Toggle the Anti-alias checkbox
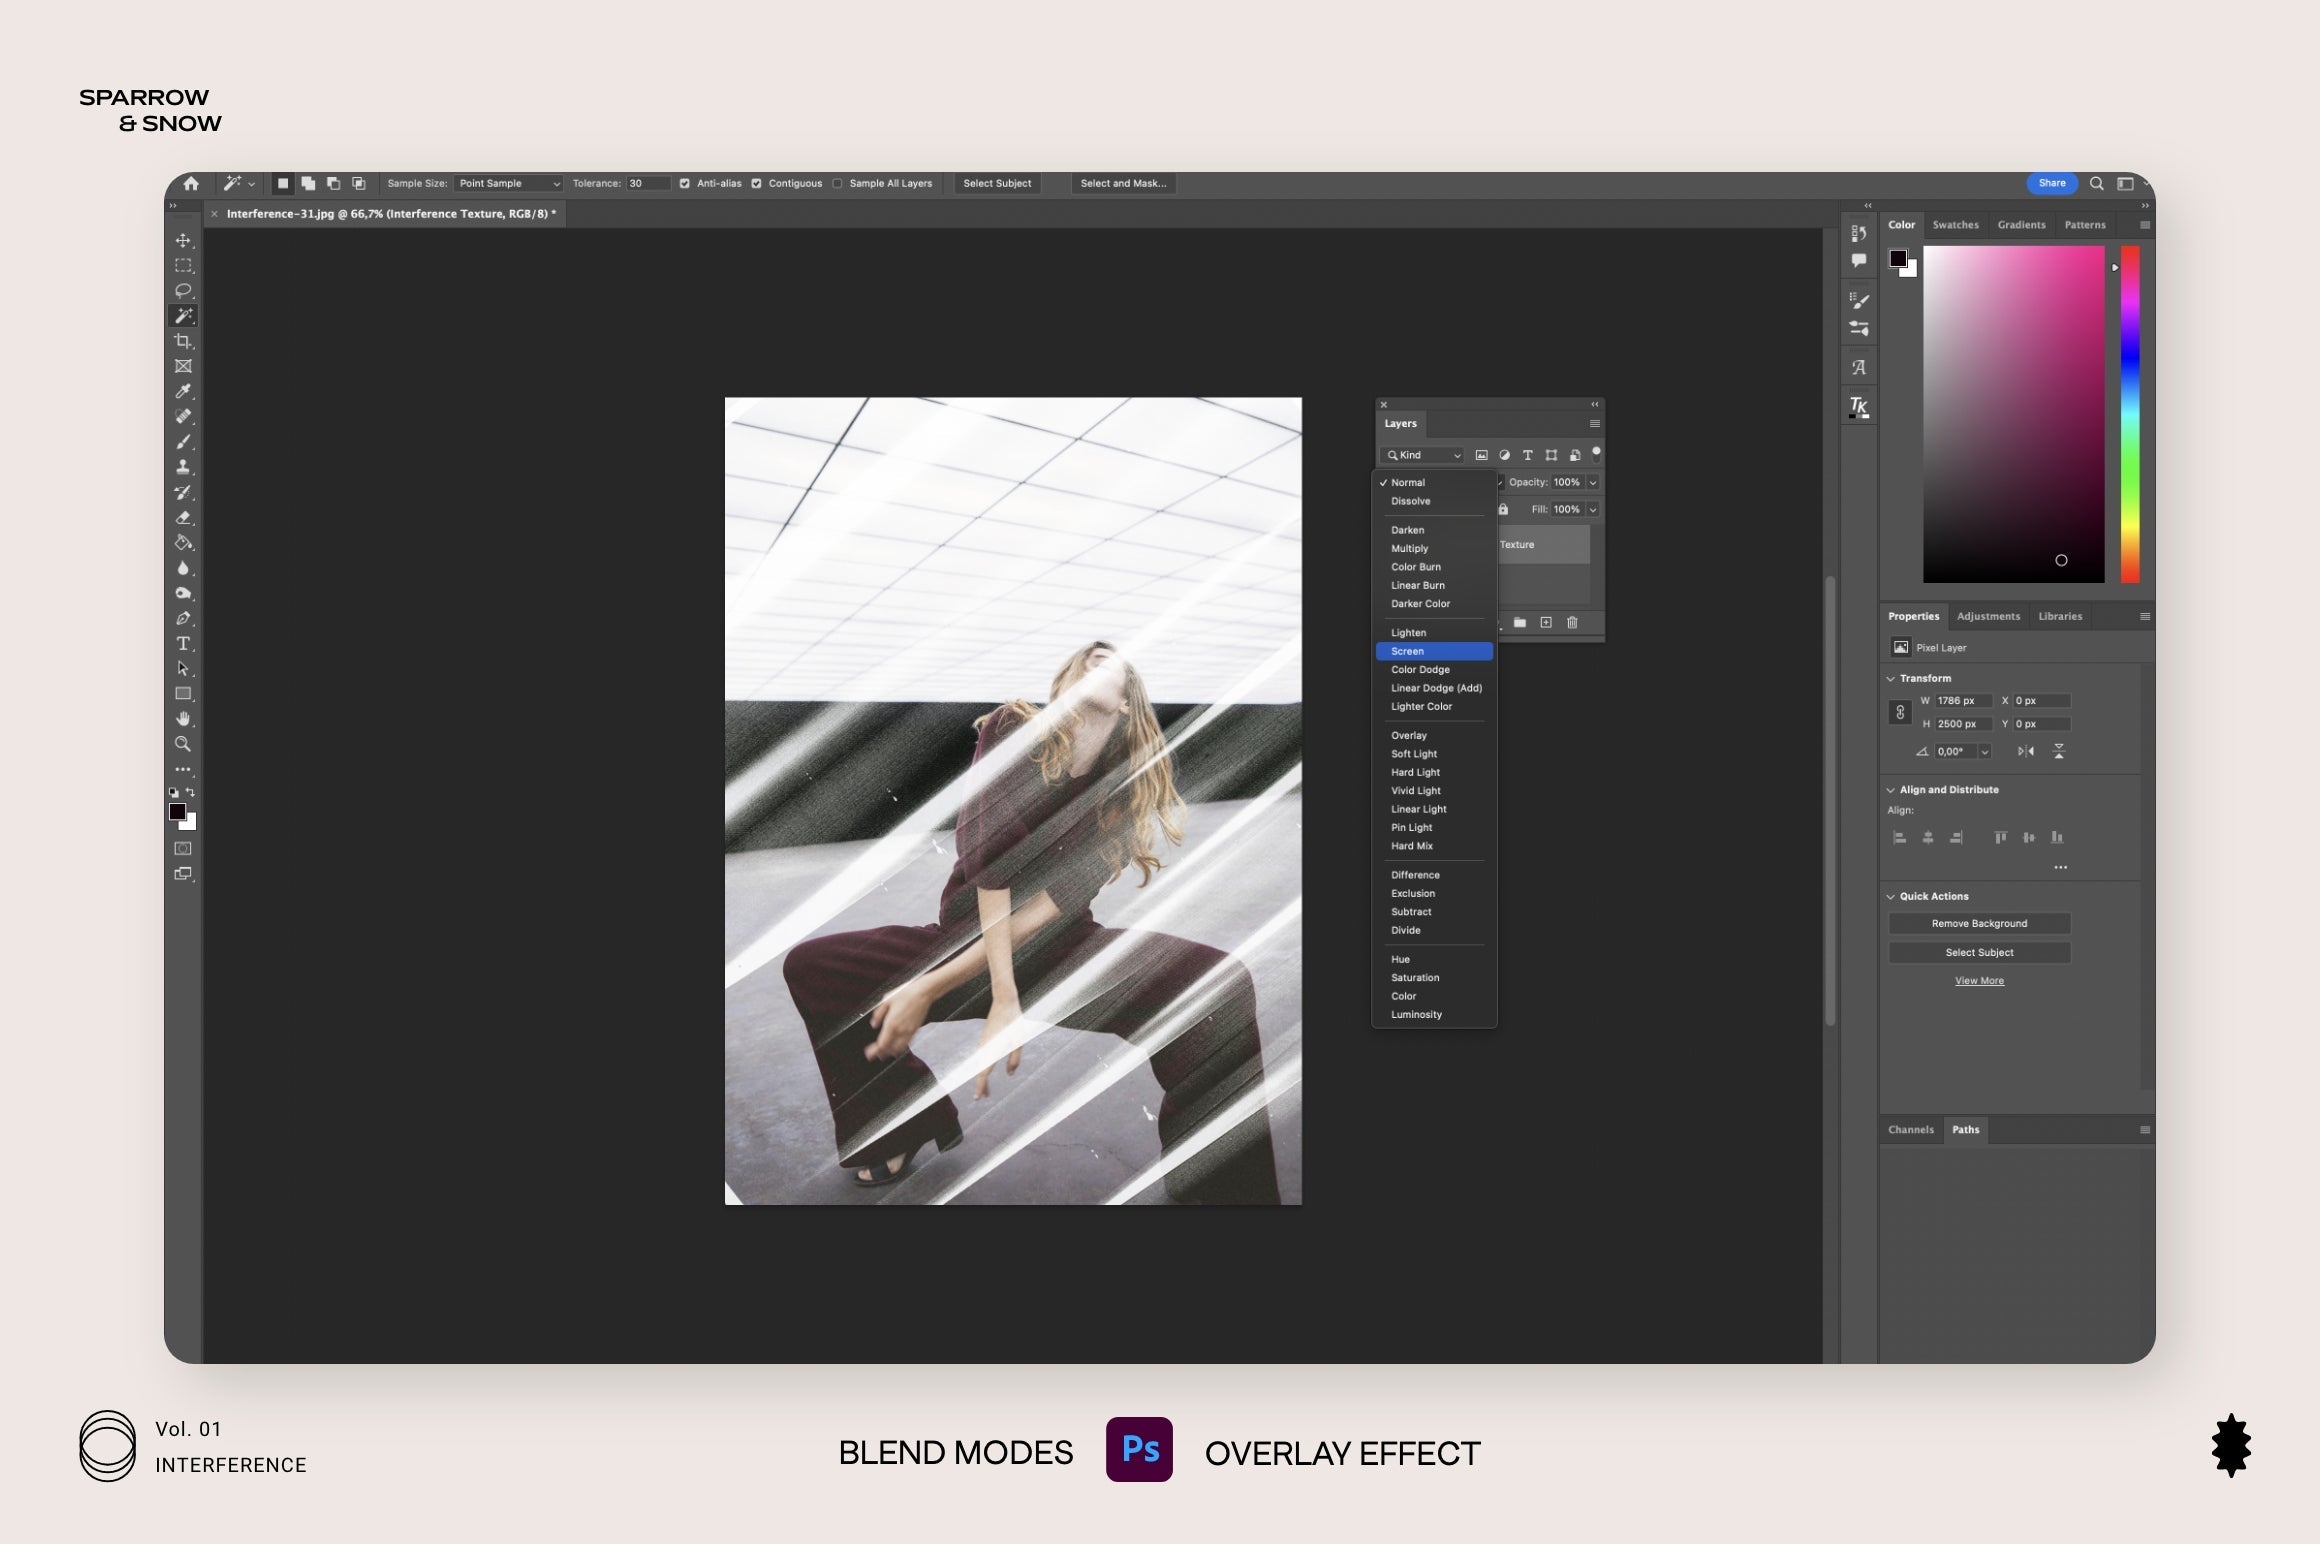Viewport: 2320px width, 1544px height. pos(685,183)
